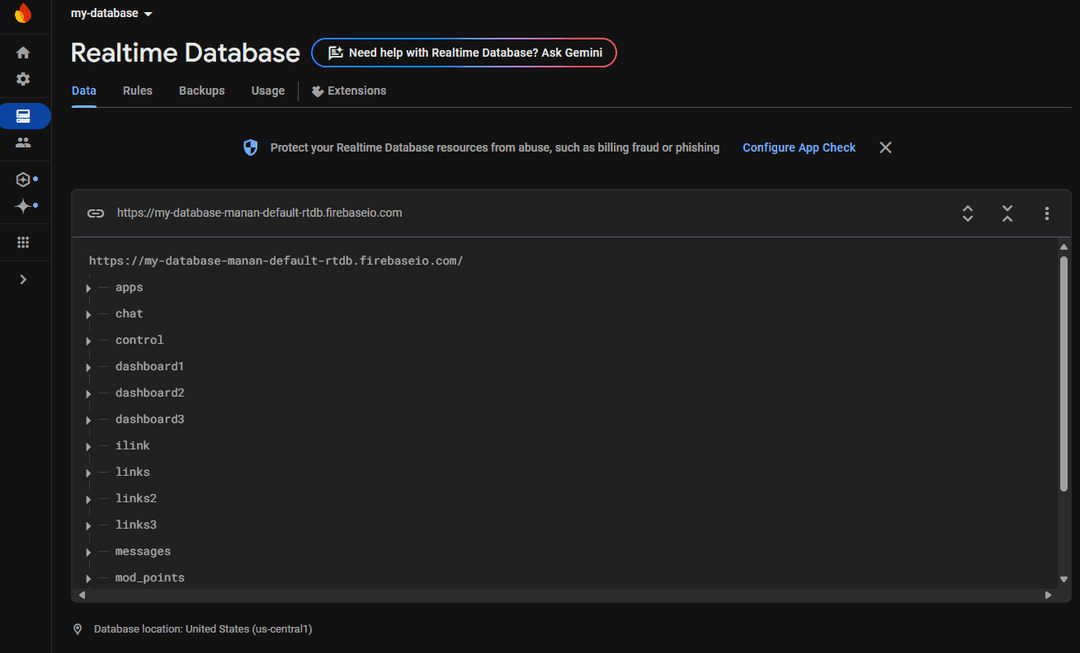Select the messages key label
This screenshot has height=653, width=1080.
143,551
